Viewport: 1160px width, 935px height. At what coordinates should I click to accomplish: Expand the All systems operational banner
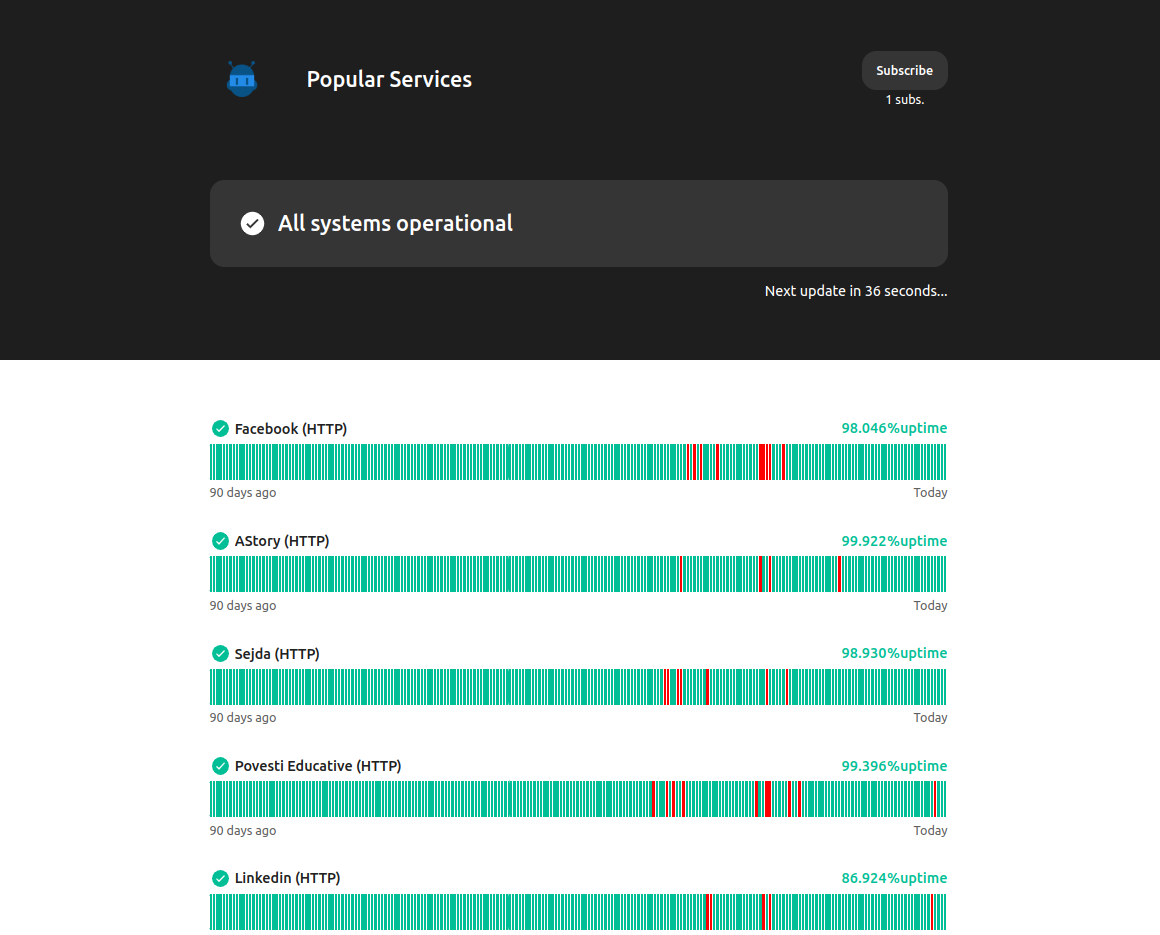(578, 223)
